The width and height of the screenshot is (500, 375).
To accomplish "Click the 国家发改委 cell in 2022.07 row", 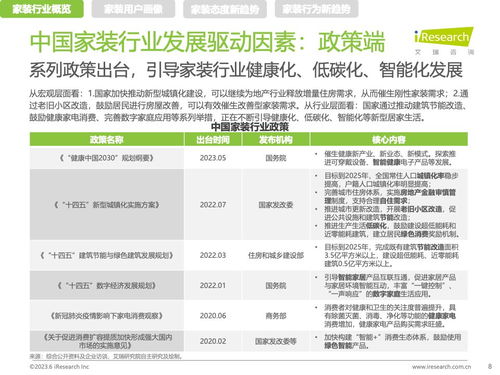I will [x=276, y=204].
